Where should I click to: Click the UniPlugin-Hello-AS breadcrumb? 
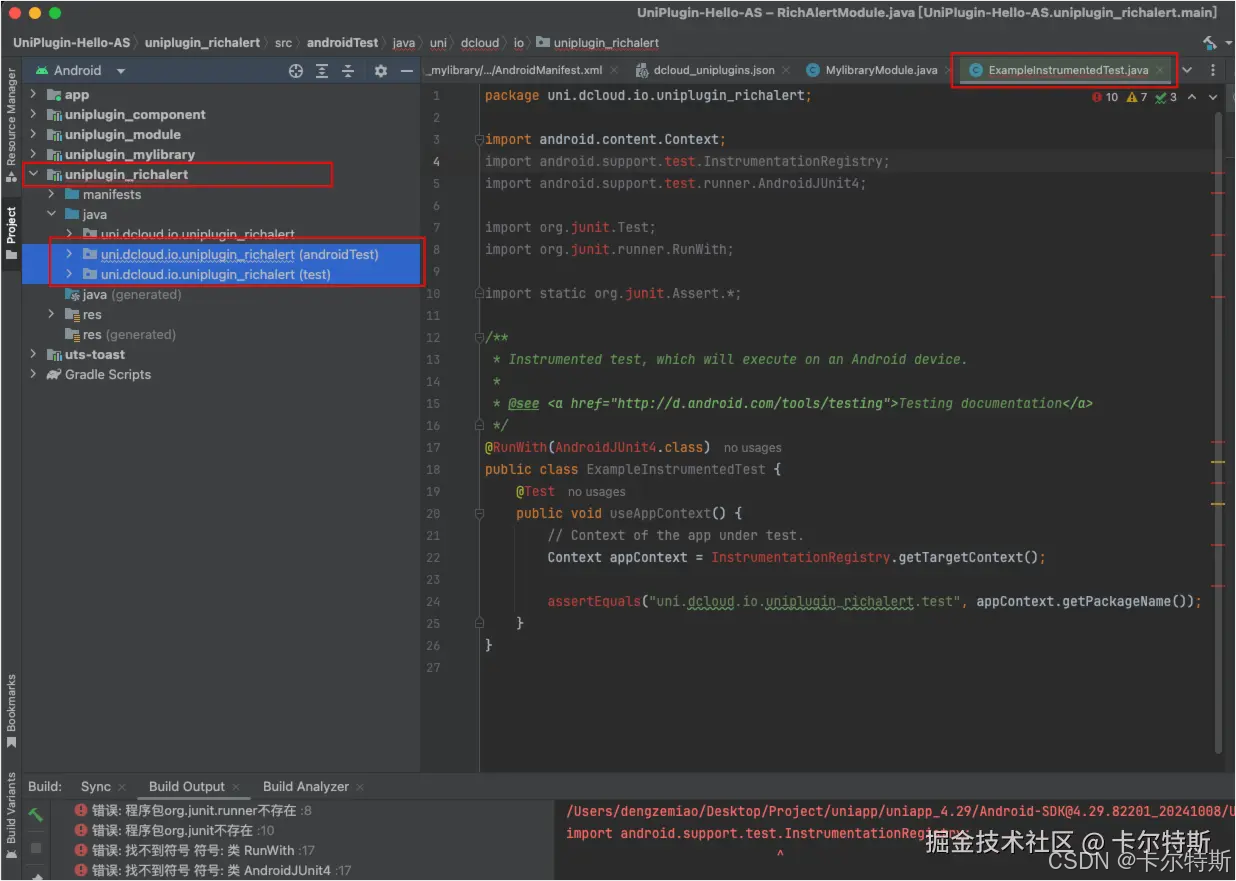click(71, 43)
